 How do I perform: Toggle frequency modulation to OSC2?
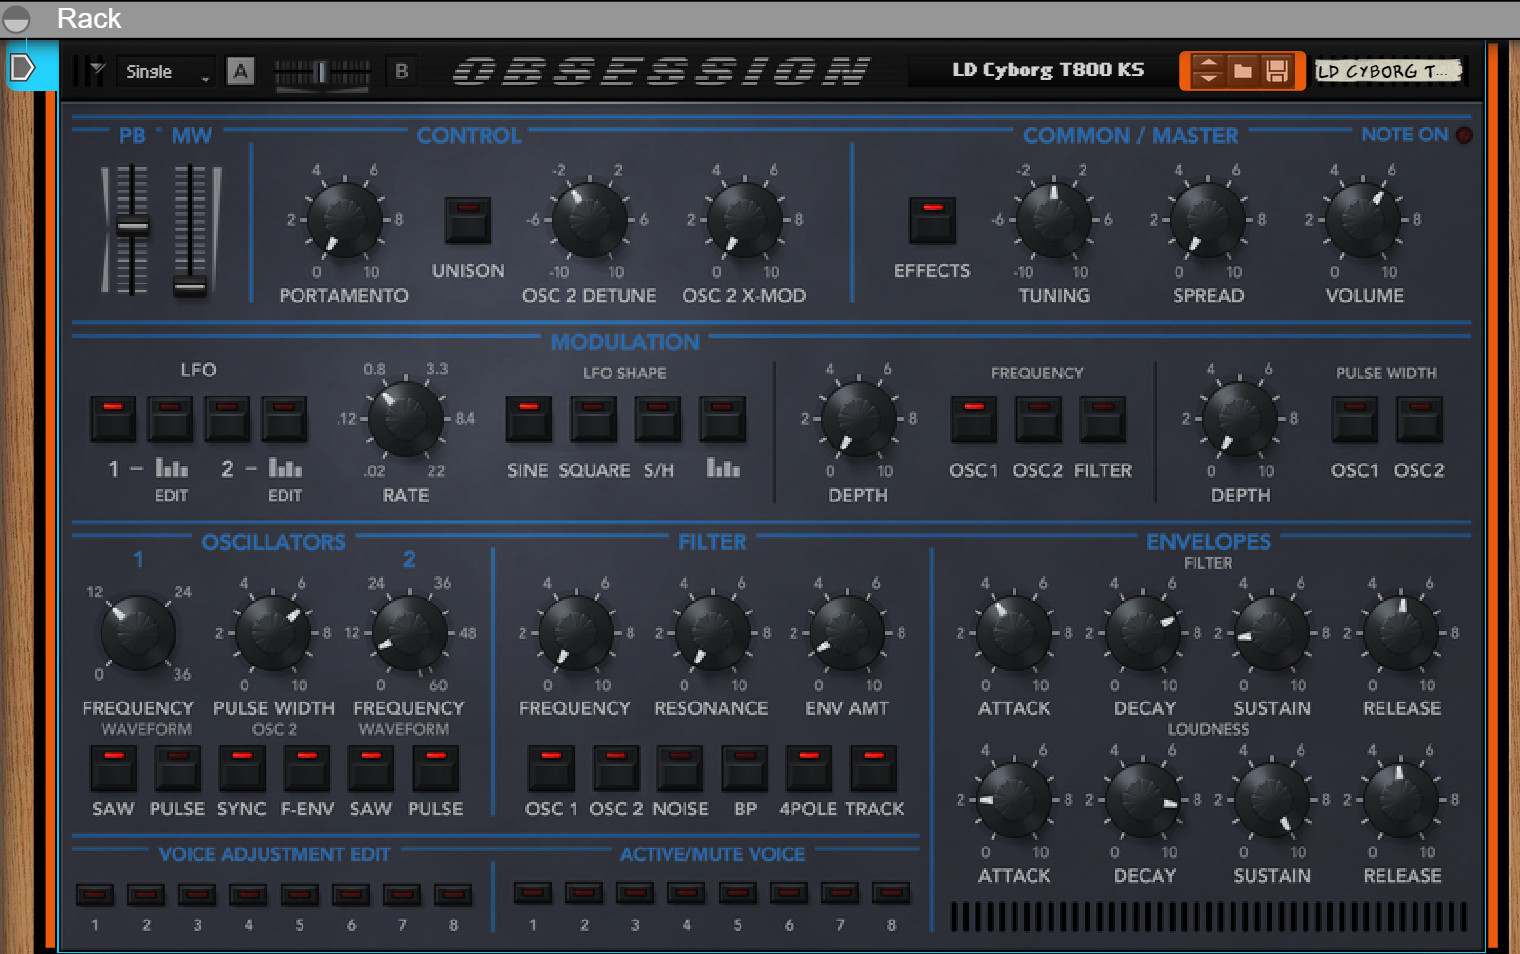click(1038, 419)
